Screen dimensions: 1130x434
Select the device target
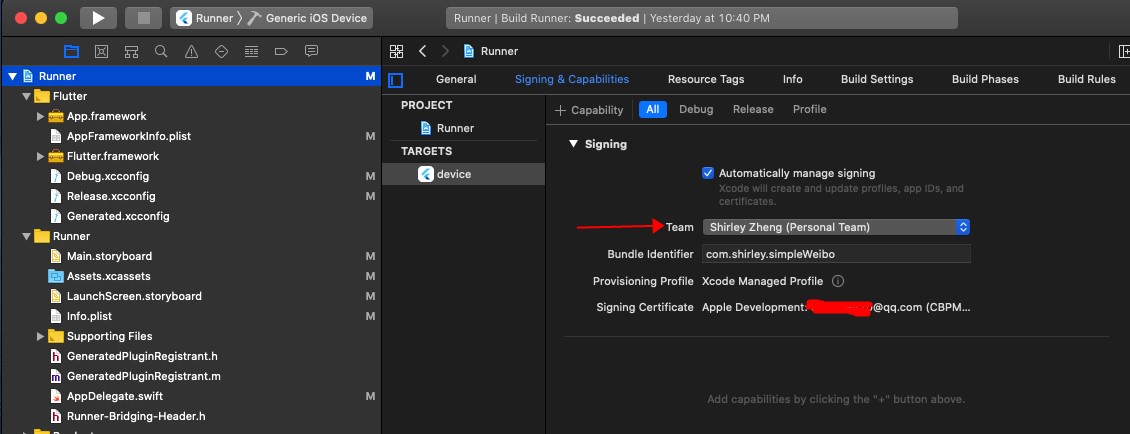coord(463,174)
